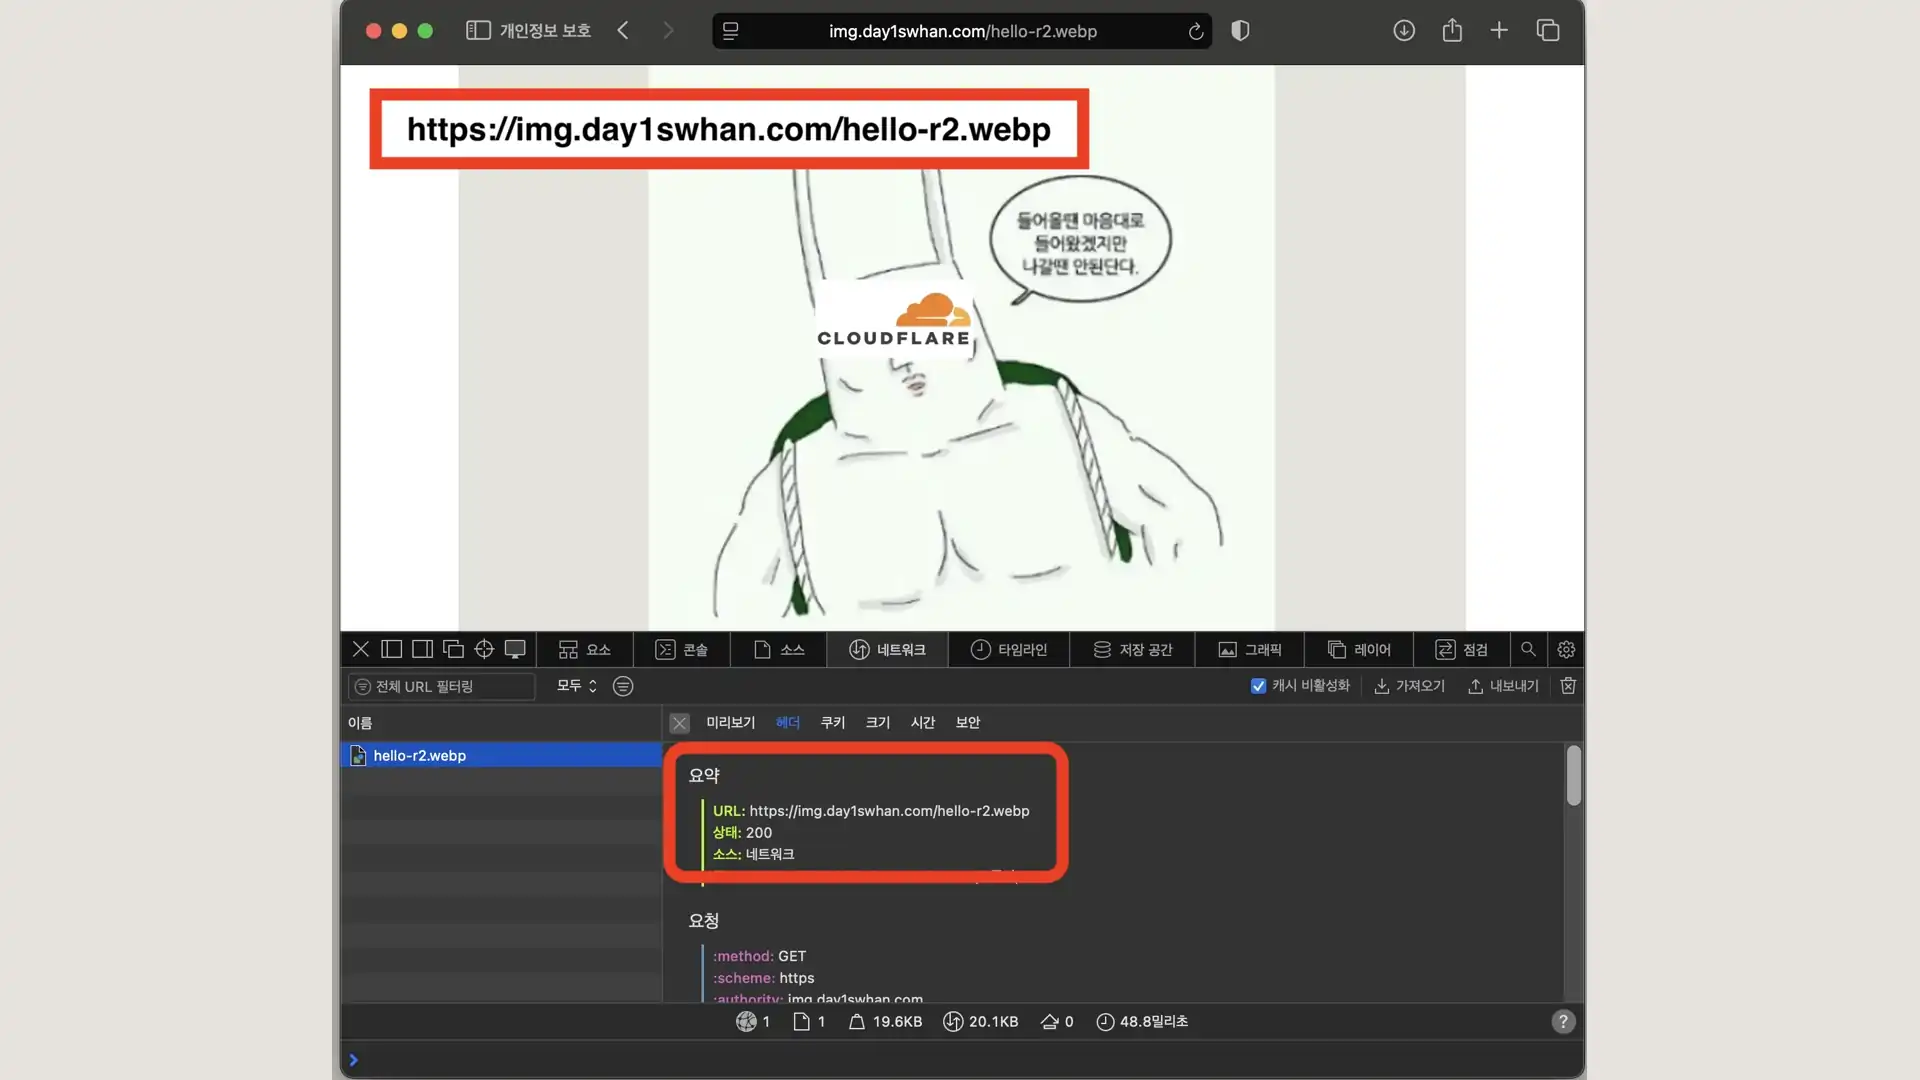Go back with the left chevron
Viewport: 1920px width, 1080px height.
(623, 31)
